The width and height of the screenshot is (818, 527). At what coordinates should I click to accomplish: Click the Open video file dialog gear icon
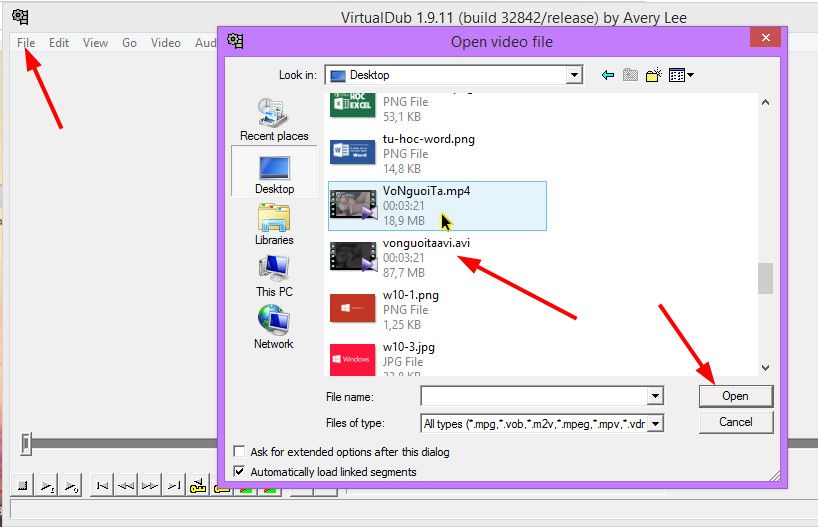pyautogui.click(x=235, y=41)
